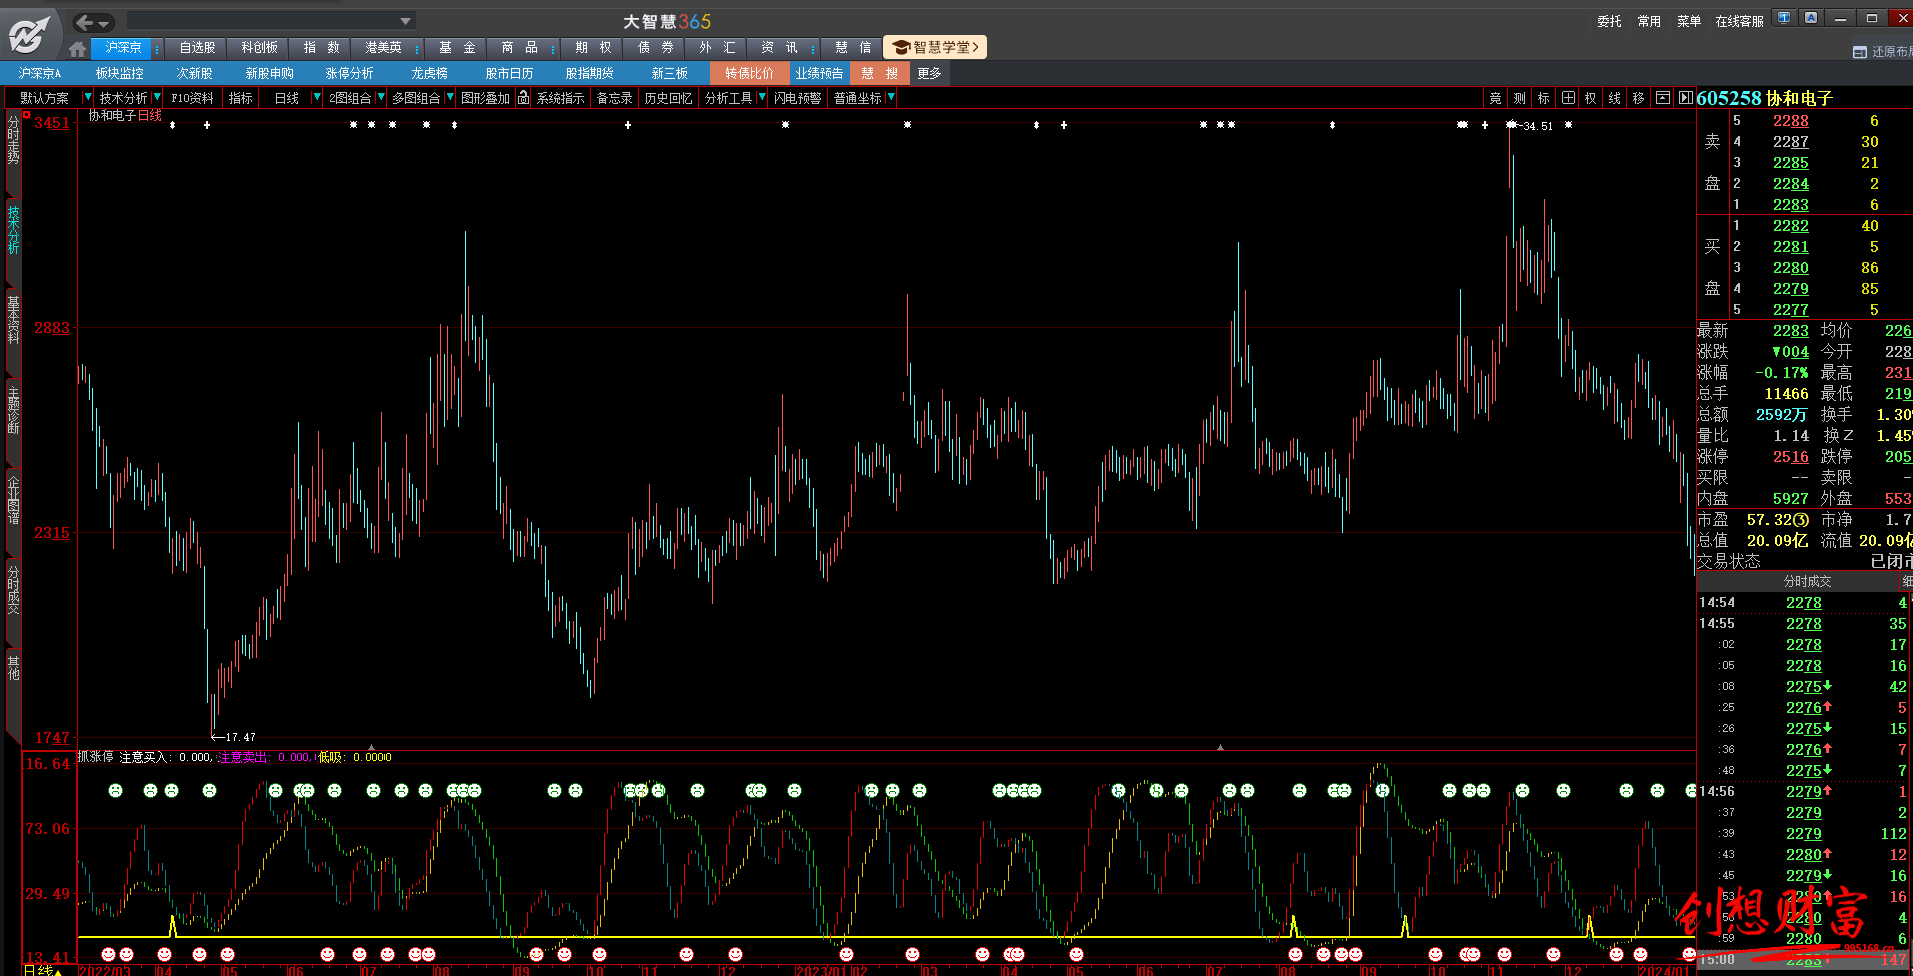Click the 慧搜 button

click(x=879, y=73)
